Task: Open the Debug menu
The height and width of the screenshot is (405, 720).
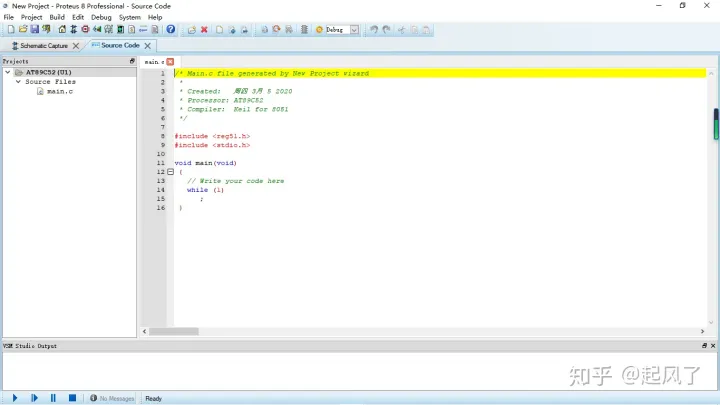Action: 101,17
